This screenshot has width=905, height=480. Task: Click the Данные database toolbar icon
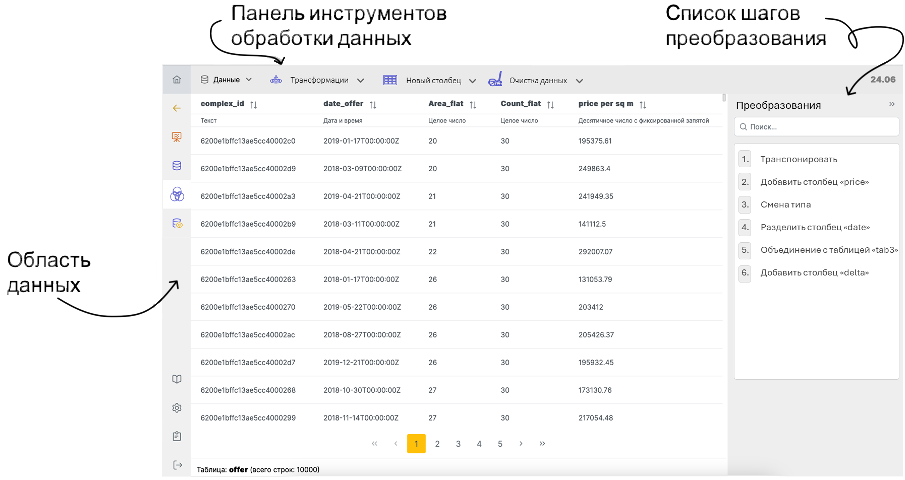click(204, 80)
